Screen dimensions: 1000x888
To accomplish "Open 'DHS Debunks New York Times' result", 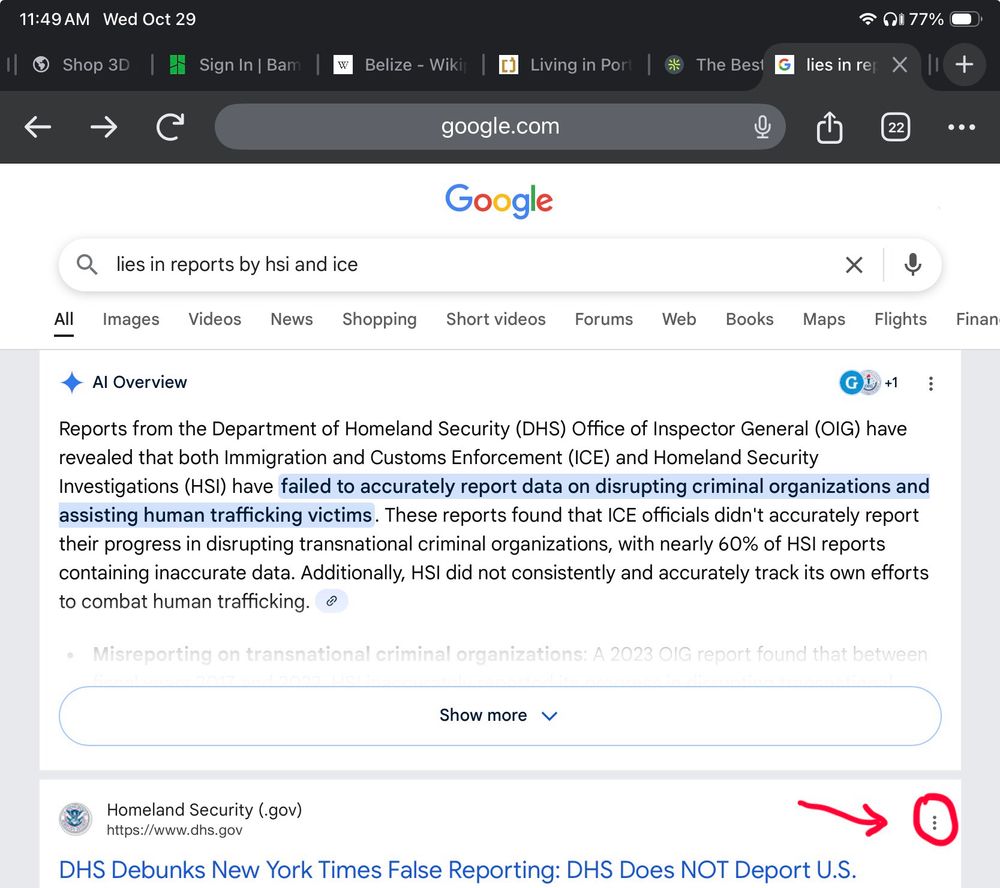I will pyautogui.click(x=457, y=870).
